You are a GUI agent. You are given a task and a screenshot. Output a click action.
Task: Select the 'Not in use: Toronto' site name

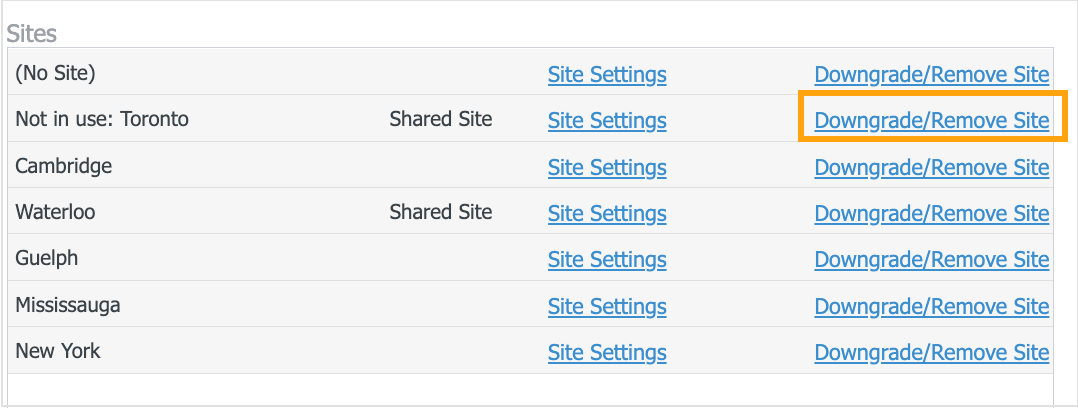102,120
